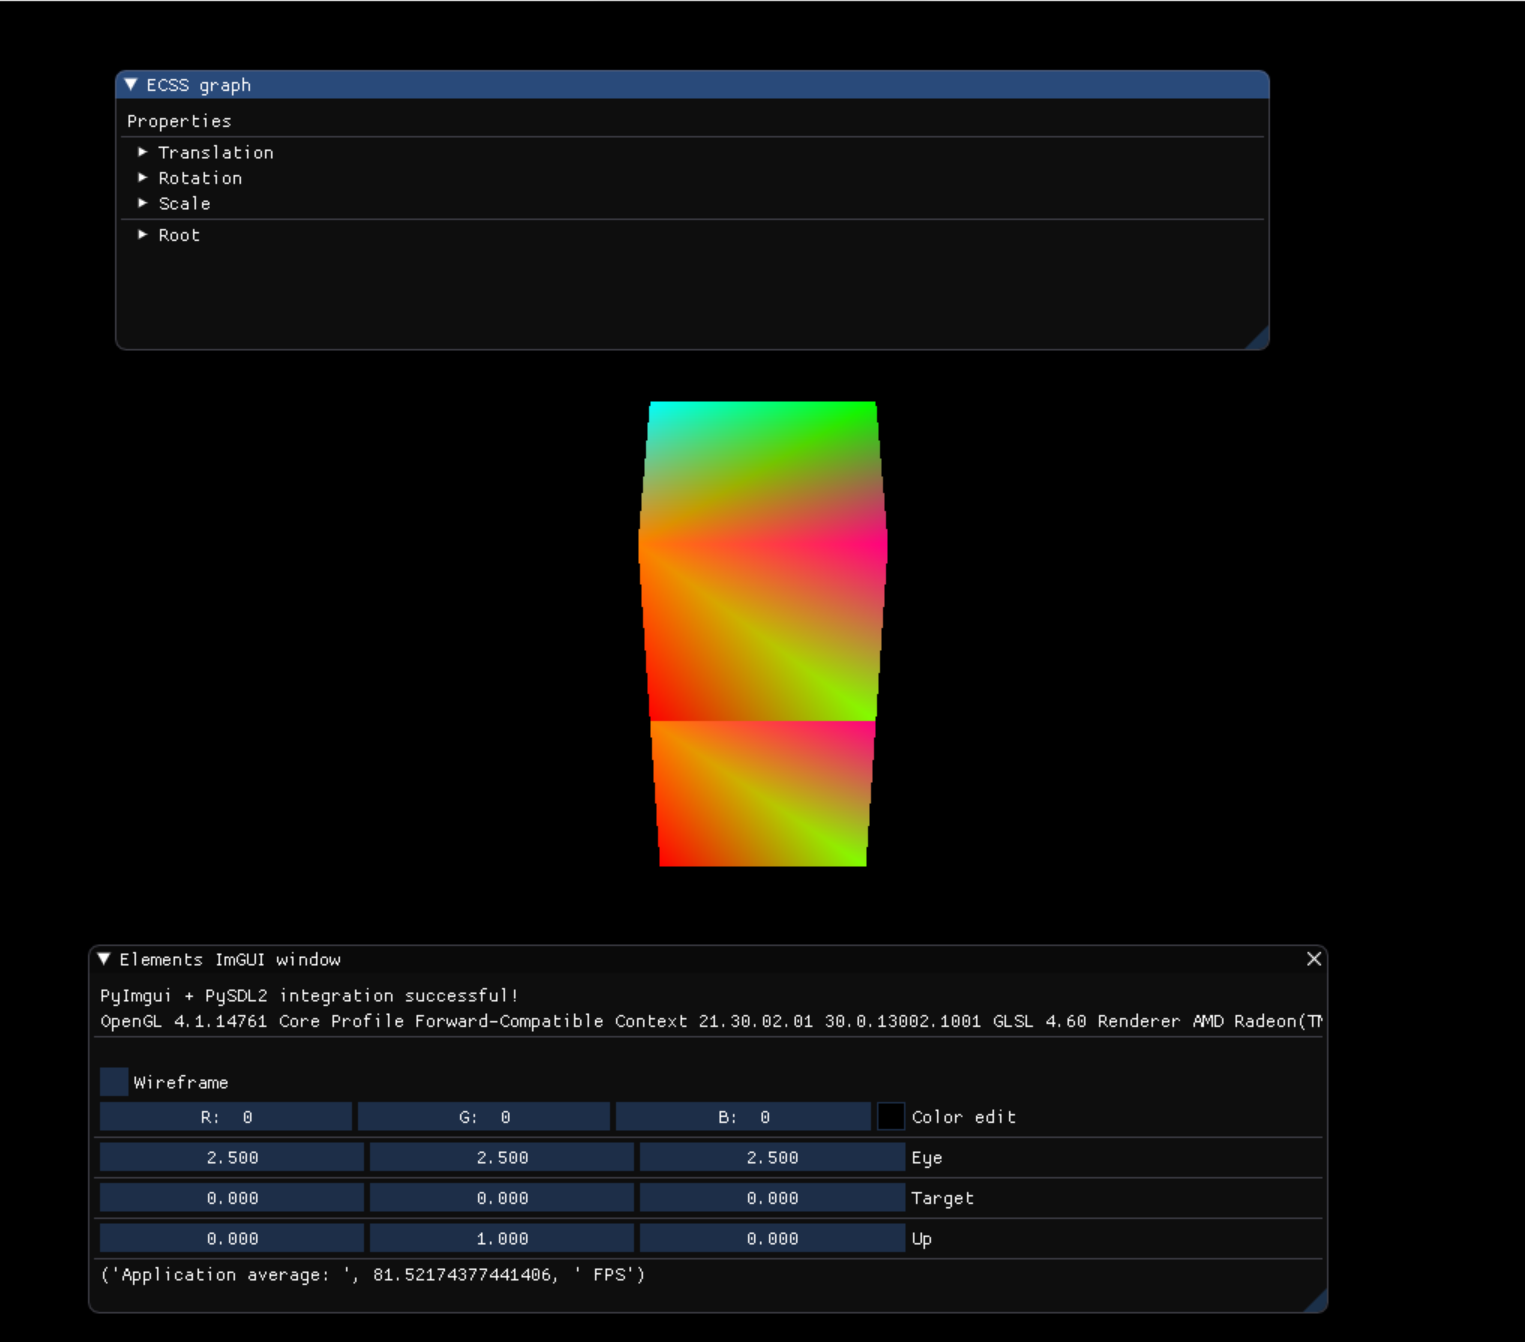
Task: Click the rendered gradient cube in viewport
Action: (x=762, y=633)
